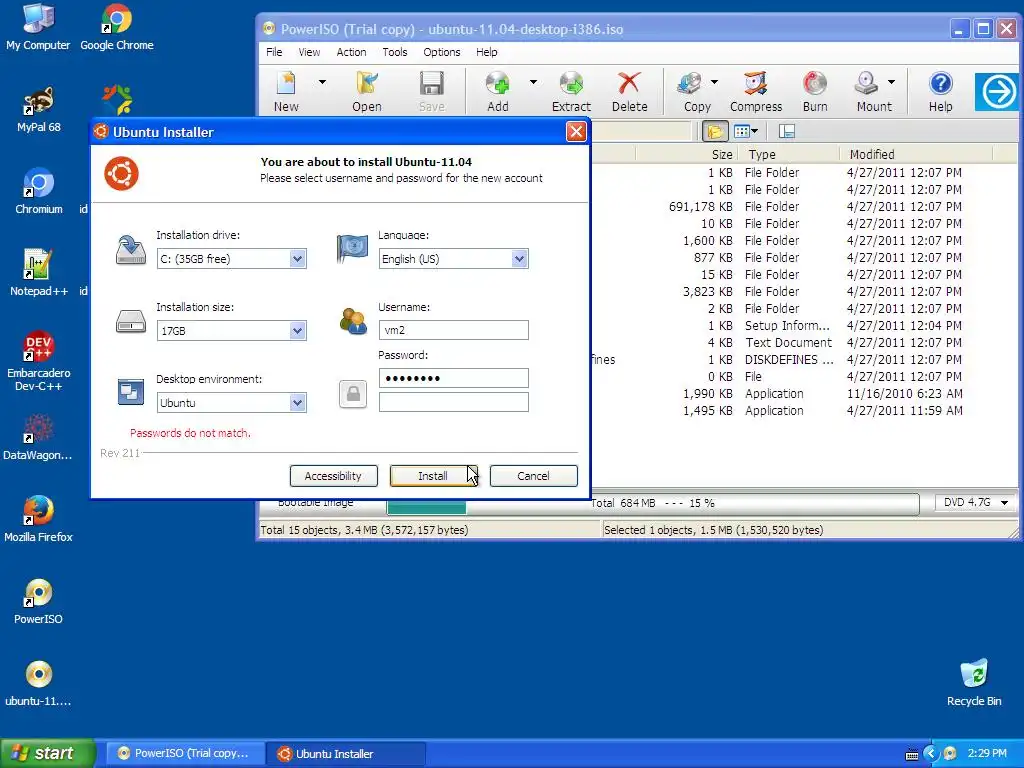Expand the Installation drive dropdown
Image resolution: width=1024 pixels, height=768 pixels.
[x=297, y=259]
